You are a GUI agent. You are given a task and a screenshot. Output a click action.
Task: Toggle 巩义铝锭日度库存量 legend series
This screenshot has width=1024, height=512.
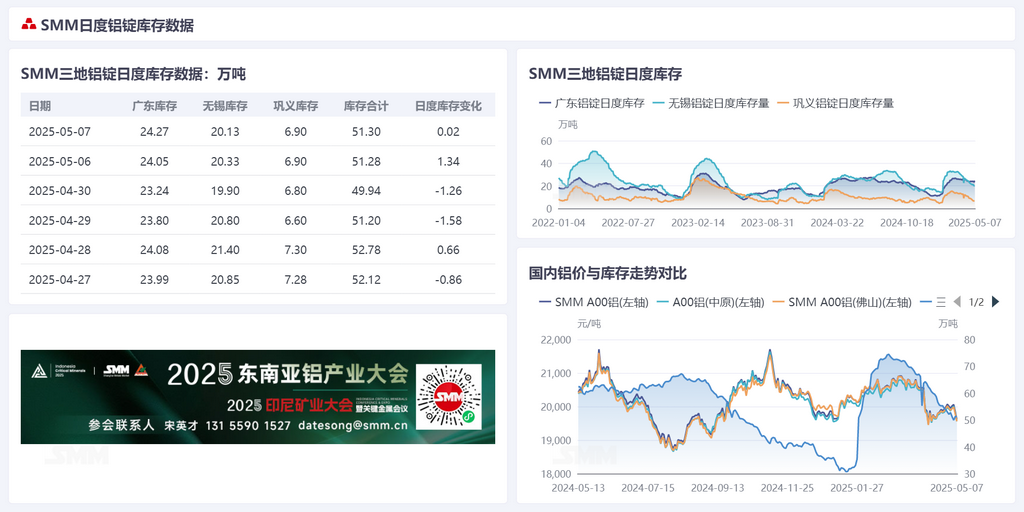(835, 103)
